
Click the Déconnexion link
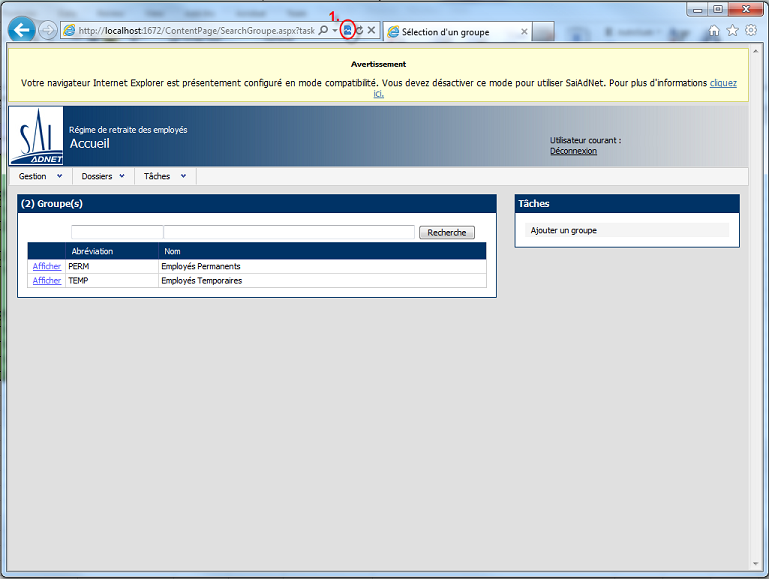pyautogui.click(x=573, y=151)
